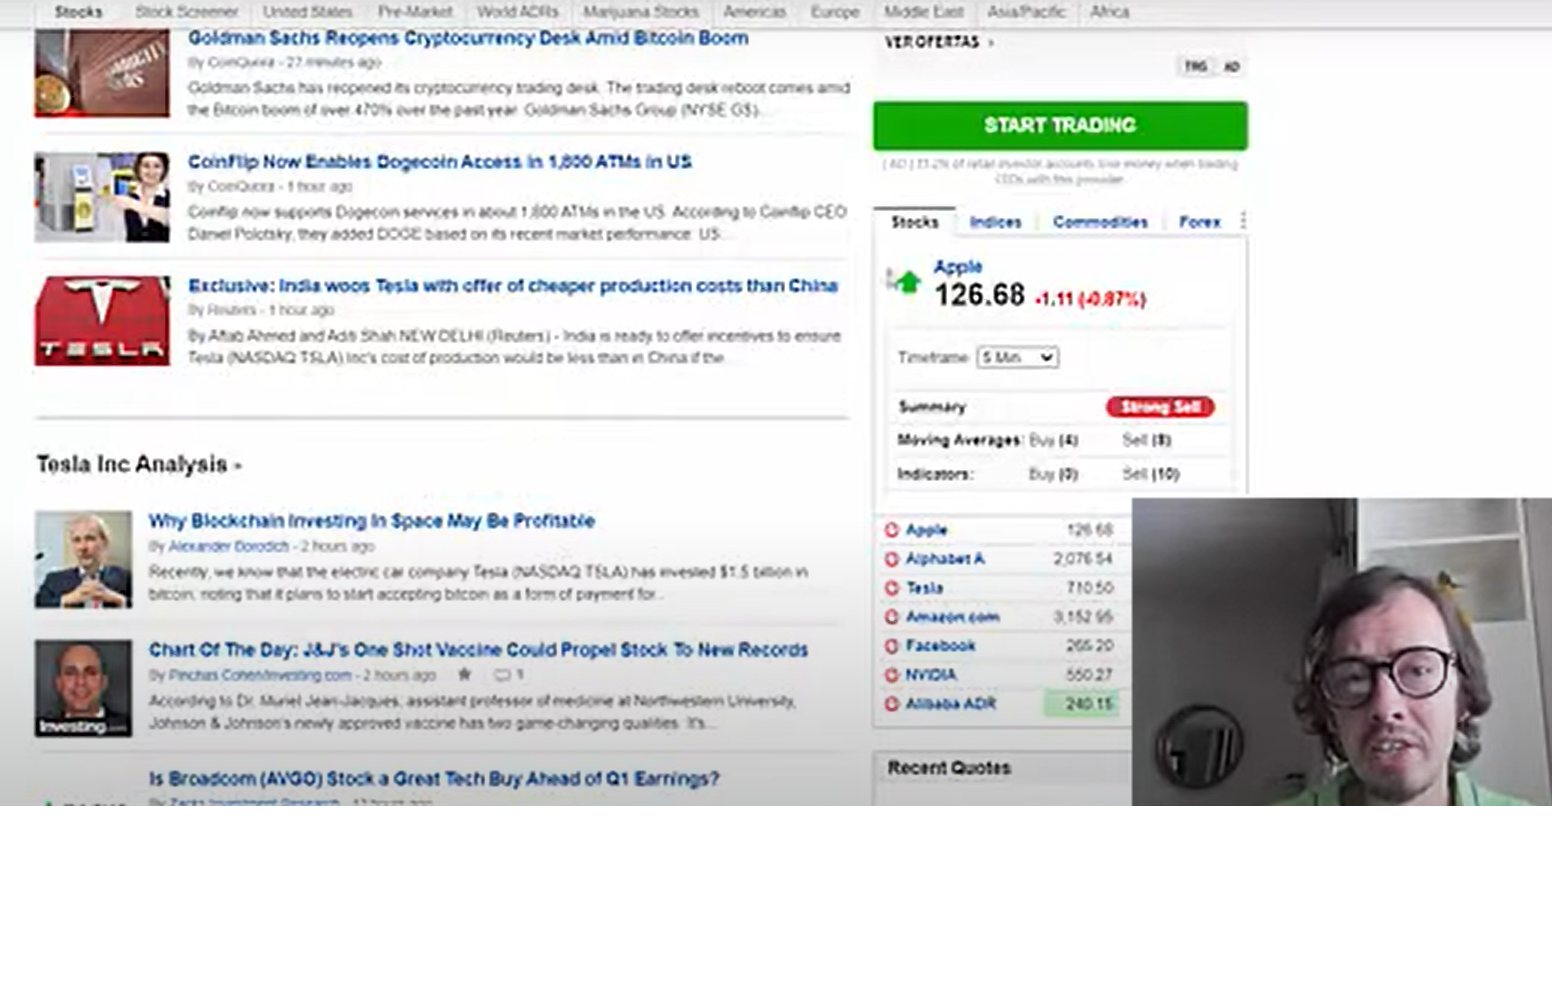Viewport: 1552px width, 986px height.
Task: Open the World ADRs menu item
Action: point(517,12)
